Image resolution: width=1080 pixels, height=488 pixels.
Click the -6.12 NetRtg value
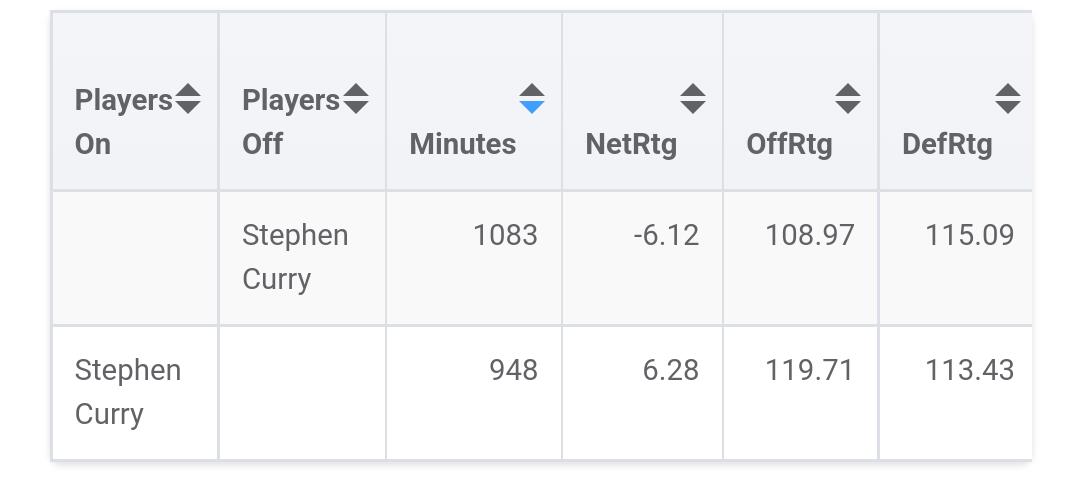point(666,236)
